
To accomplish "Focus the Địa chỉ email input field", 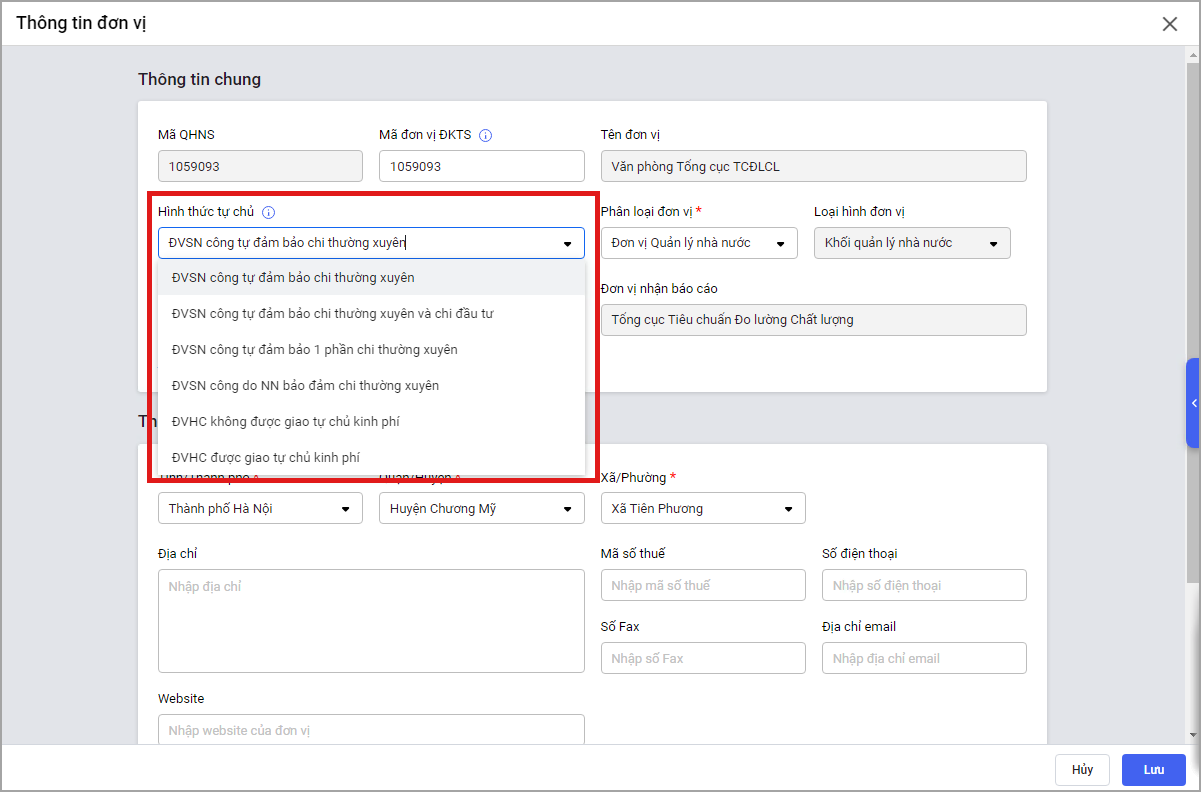I will coord(924,658).
